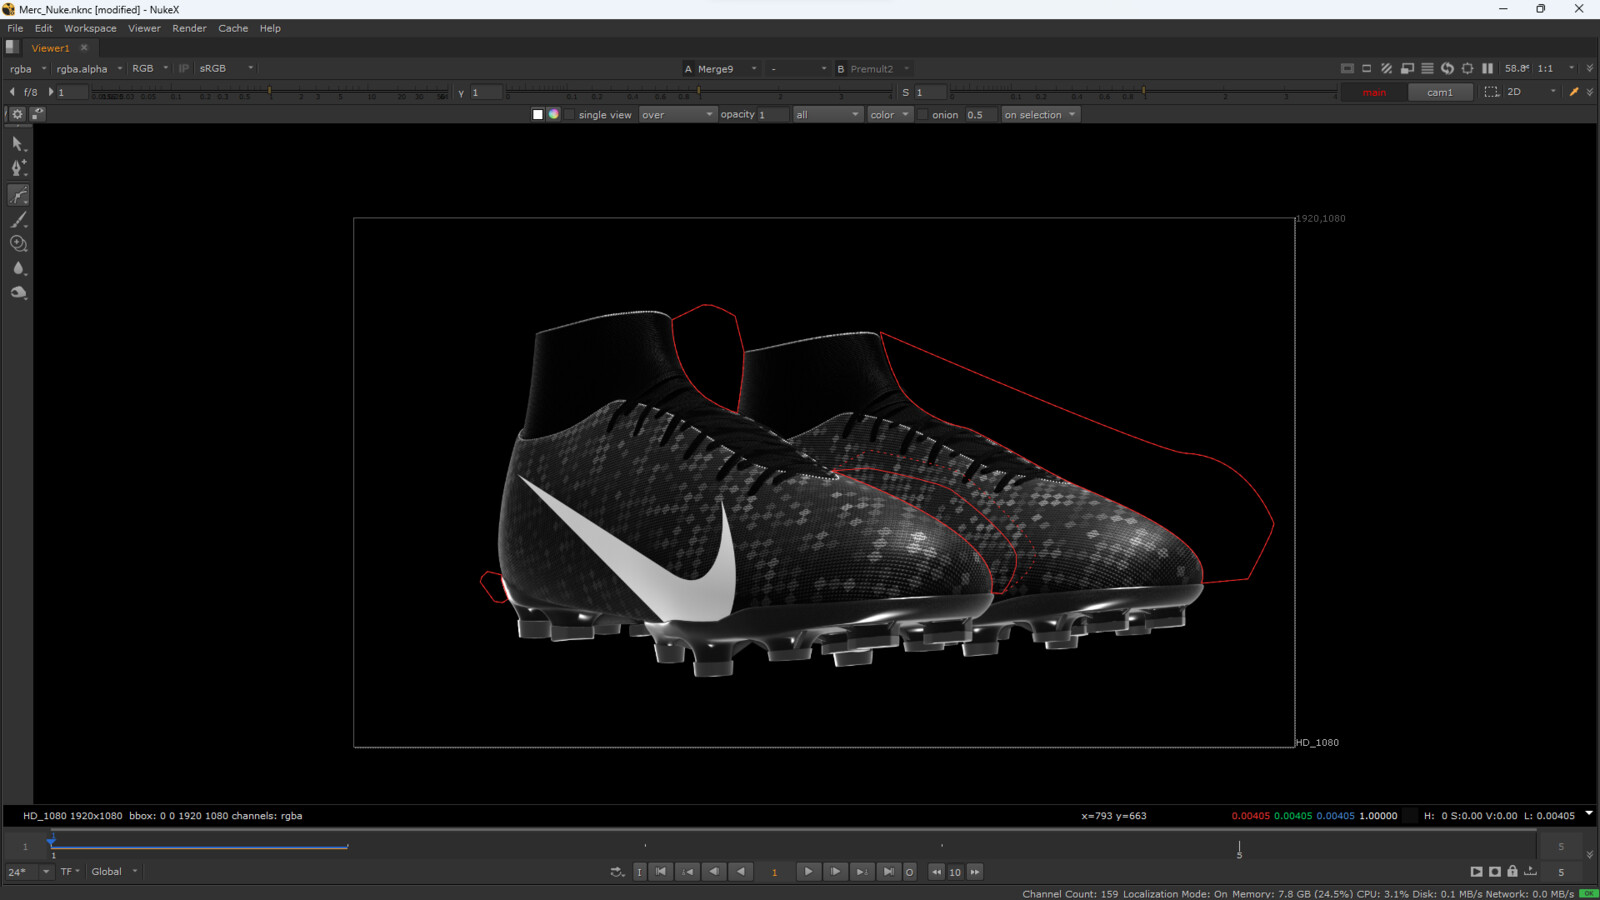
Task: Step forward one frame
Action: tap(836, 872)
